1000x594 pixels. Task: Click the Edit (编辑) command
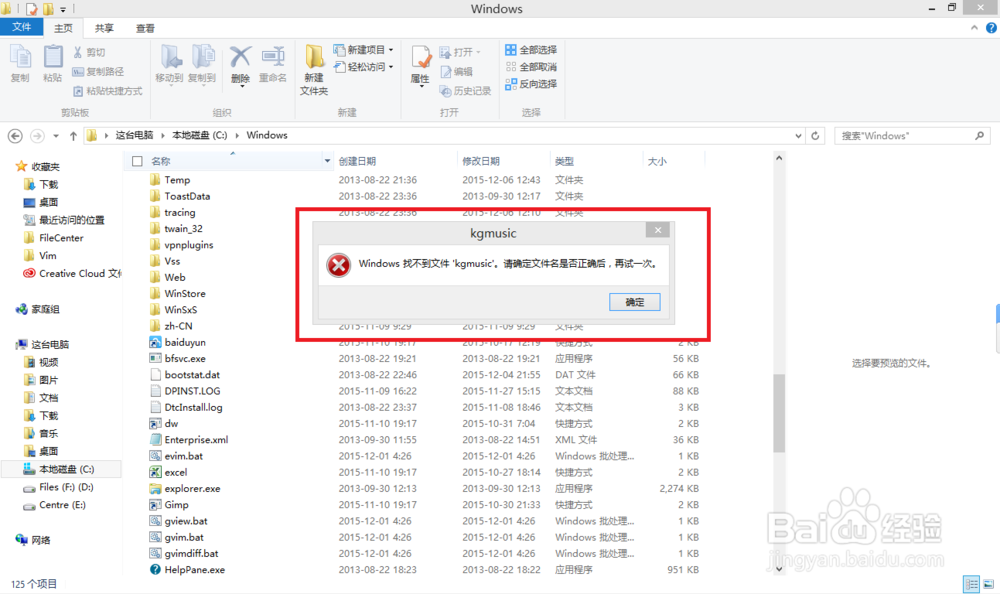[x=457, y=71]
